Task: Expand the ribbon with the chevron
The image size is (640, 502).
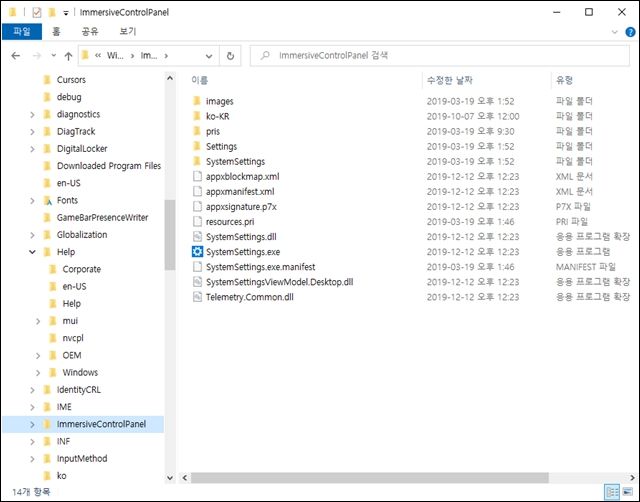Action: coord(614,32)
